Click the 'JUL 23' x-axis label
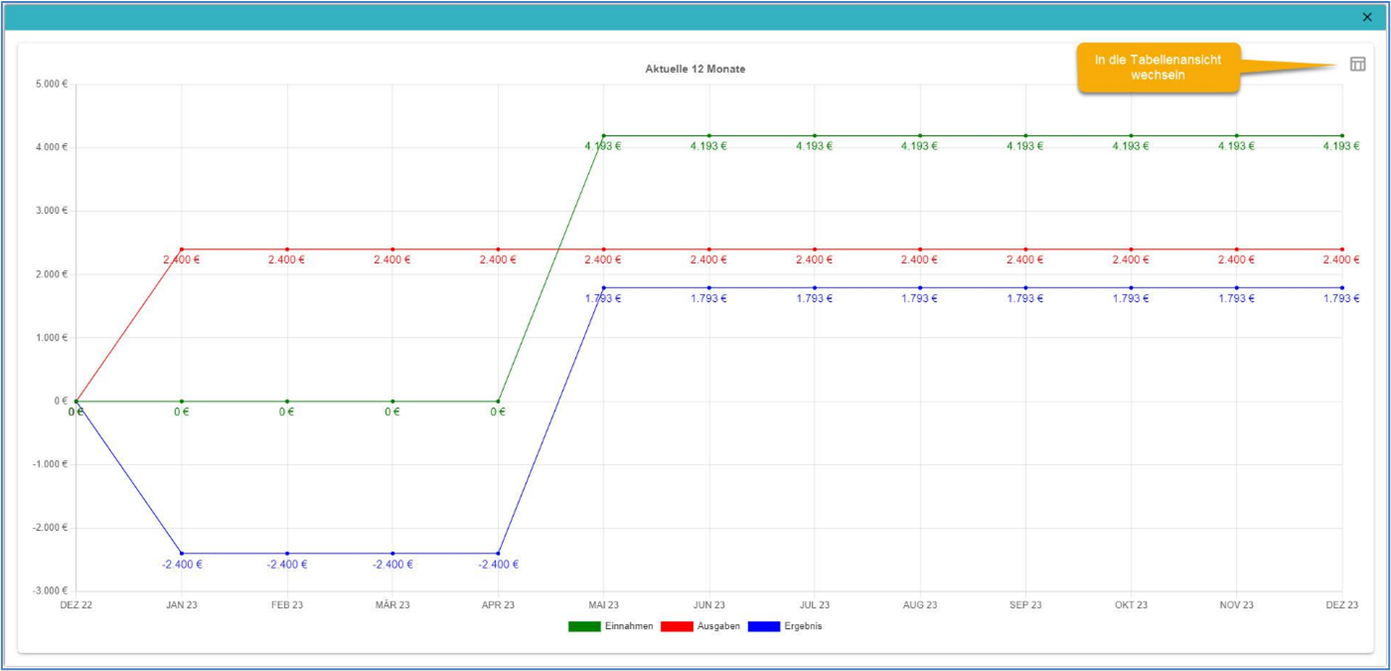1391x671 pixels. point(814,605)
